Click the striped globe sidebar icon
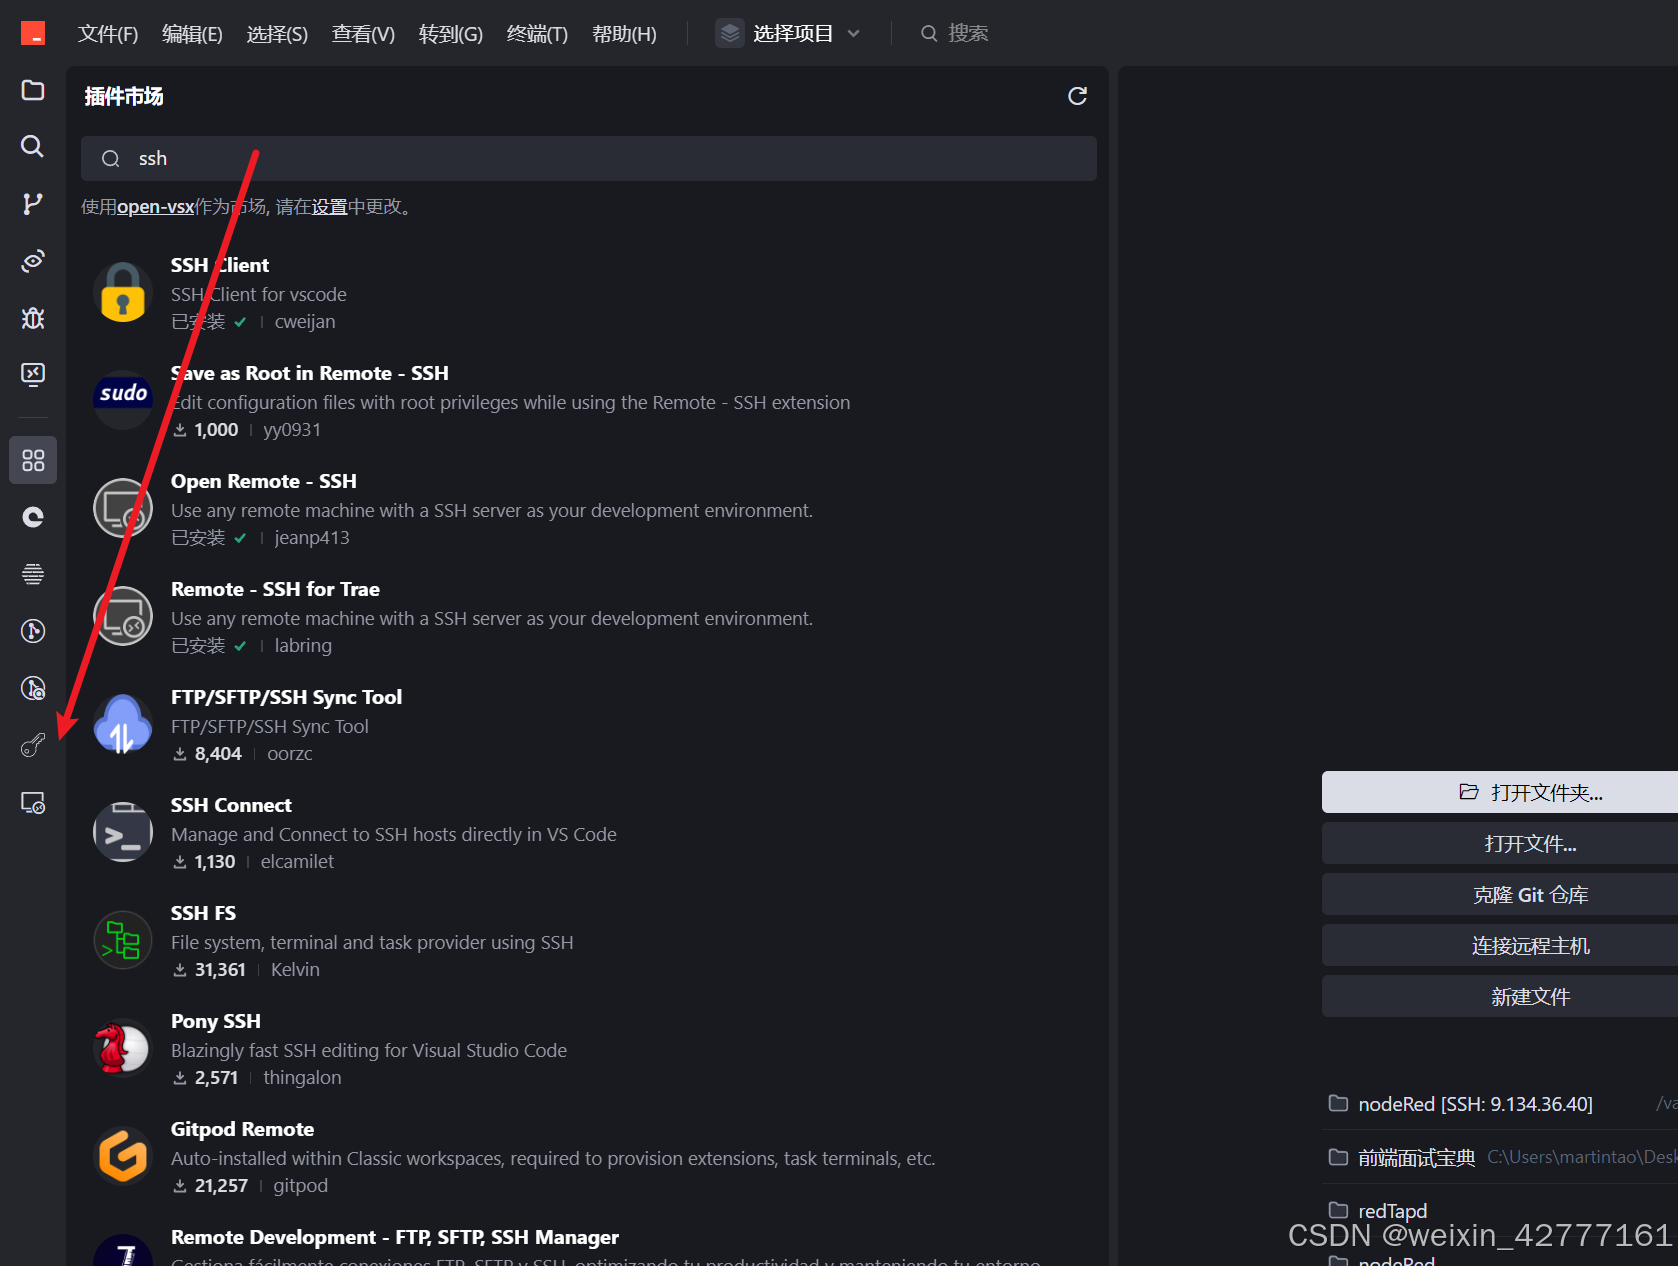Image resolution: width=1678 pixels, height=1266 pixels. 33,574
